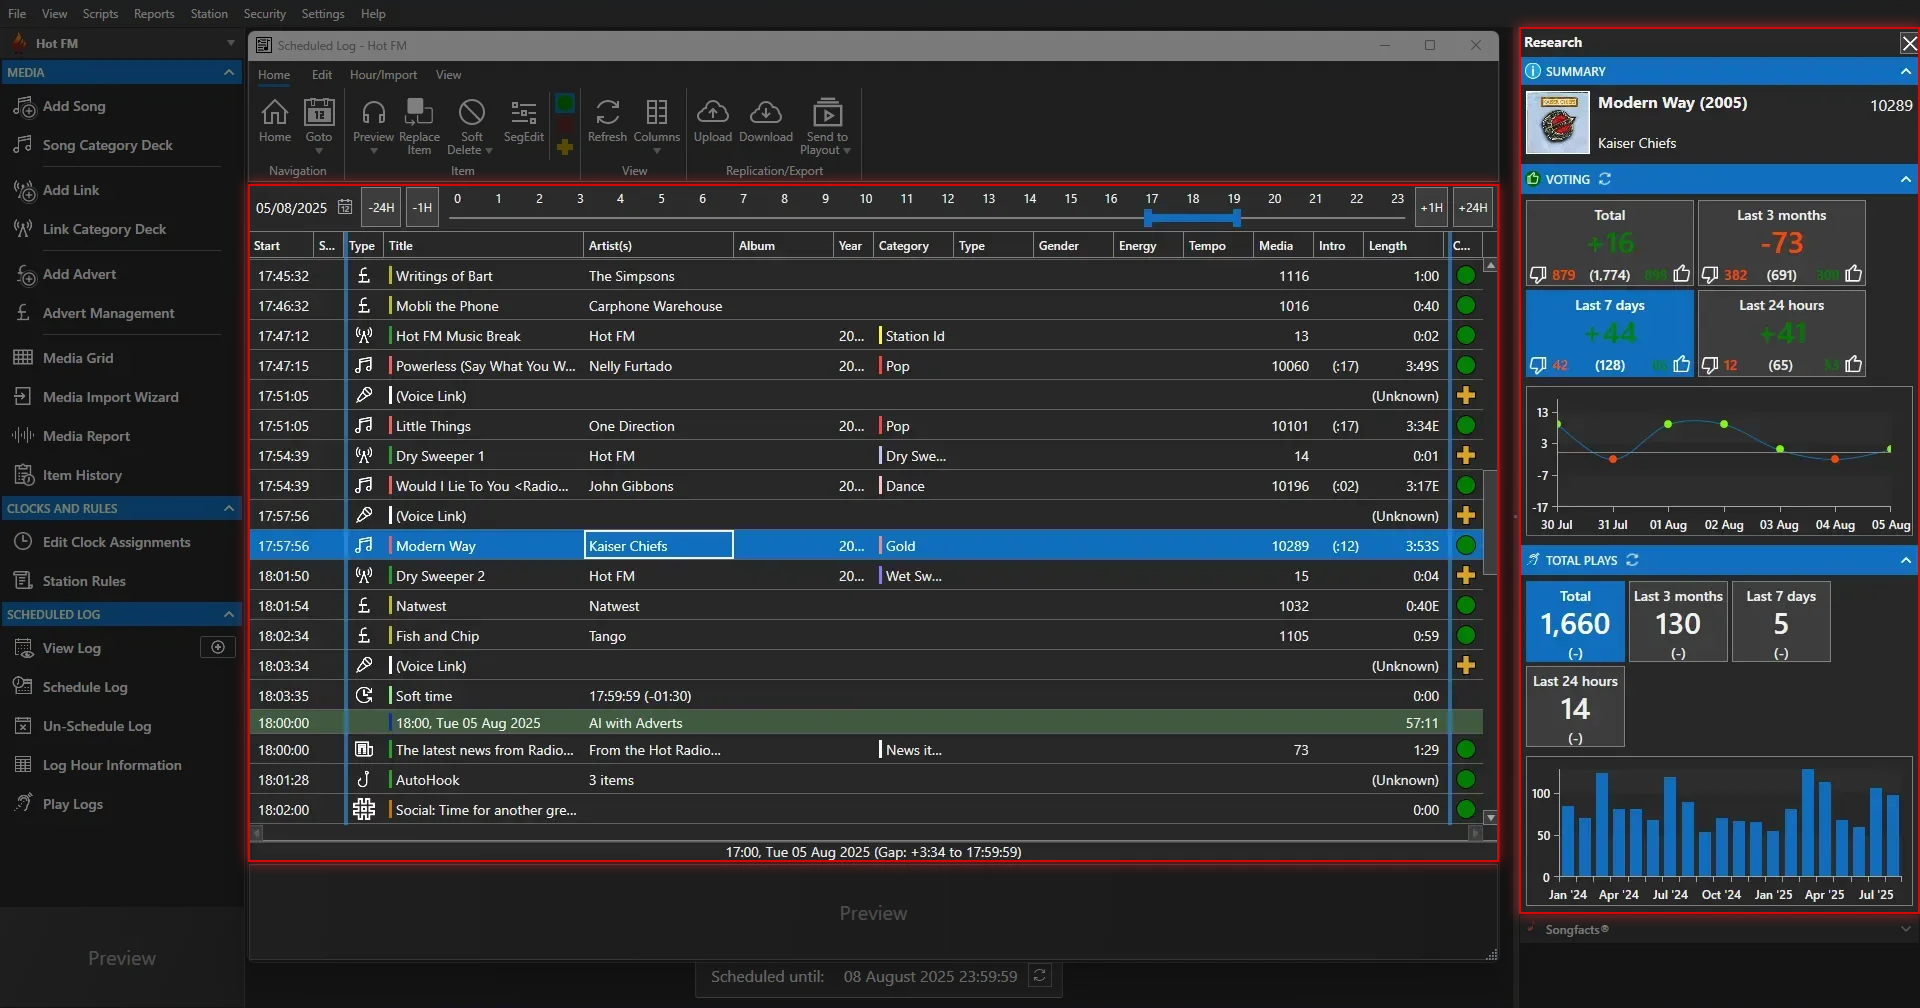Screen dimensions: 1920x1008
Task: Toggle the yellow plus marker on Dry Sweeper 1
Action: 1466,455
